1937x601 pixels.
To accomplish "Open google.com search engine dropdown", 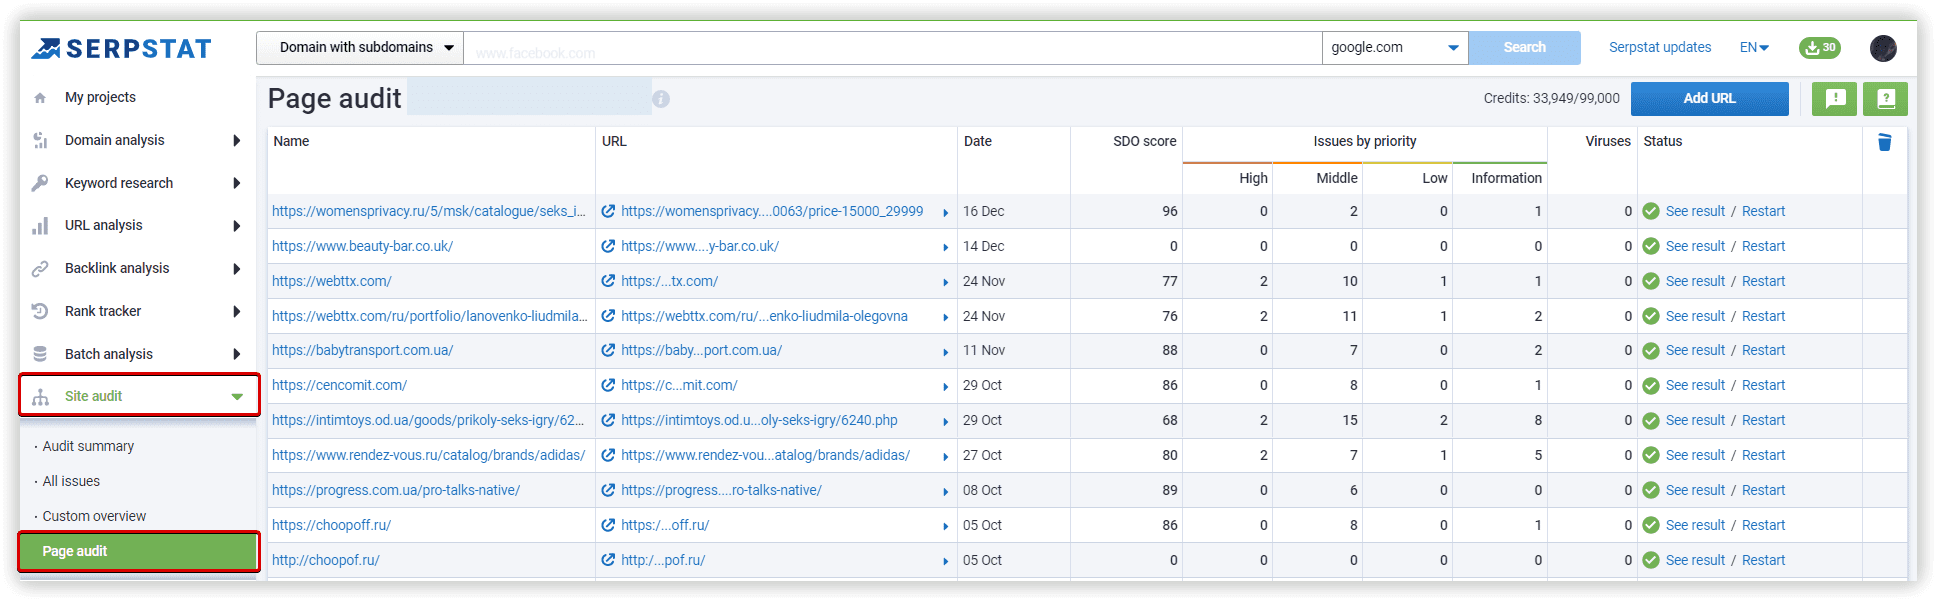I will pos(1395,47).
